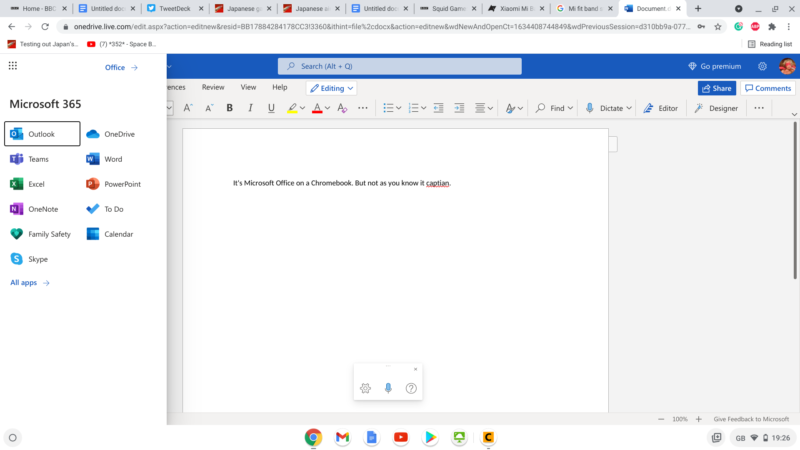Image resolution: width=800 pixels, height=450 pixels.
Task: Expand the bullet list style dropdown
Action: pos(398,108)
